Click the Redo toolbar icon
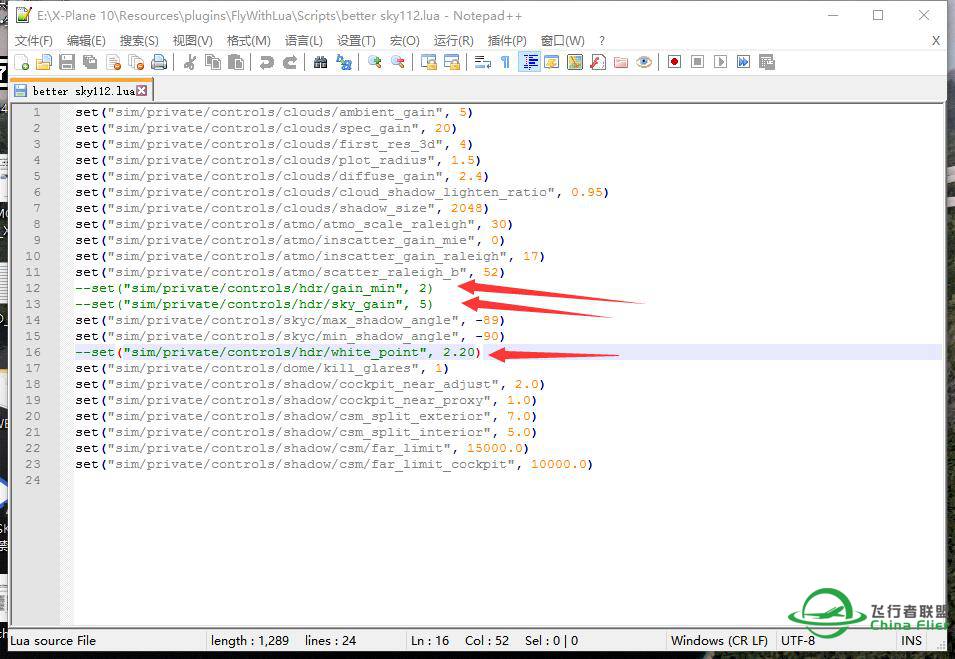This screenshot has height=659, width=955. pyautogui.click(x=290, y=62)
